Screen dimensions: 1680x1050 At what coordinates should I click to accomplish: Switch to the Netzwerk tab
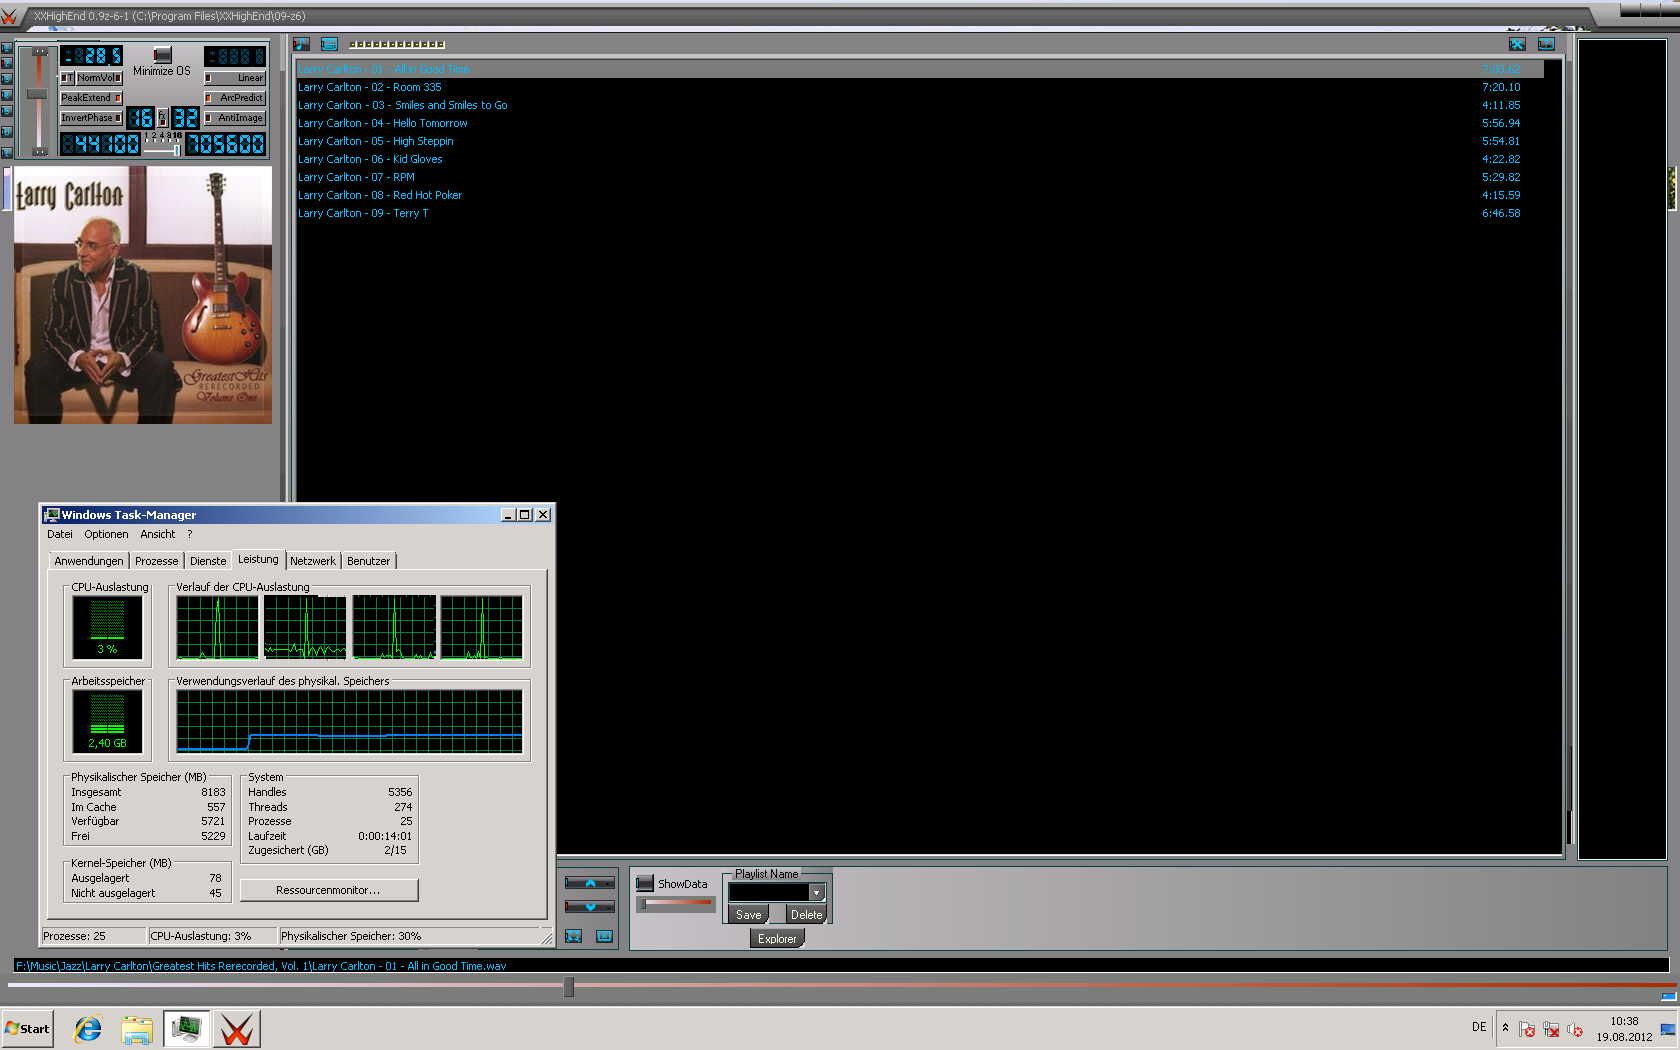(313, 561)
